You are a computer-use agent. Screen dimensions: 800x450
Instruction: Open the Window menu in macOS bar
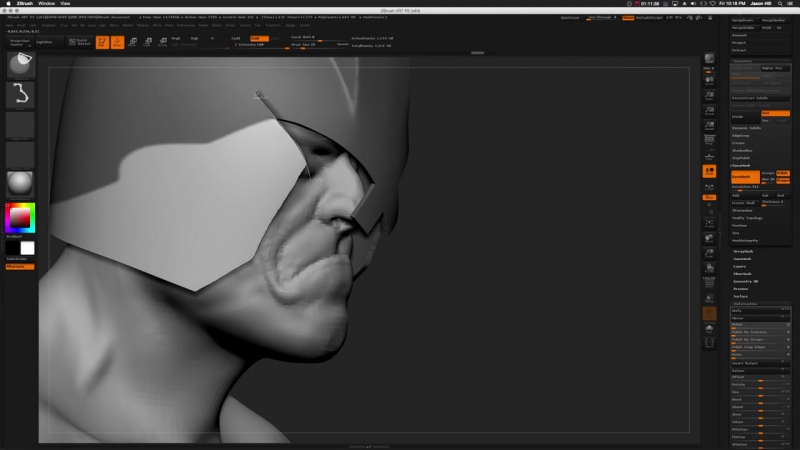[46, 3]
